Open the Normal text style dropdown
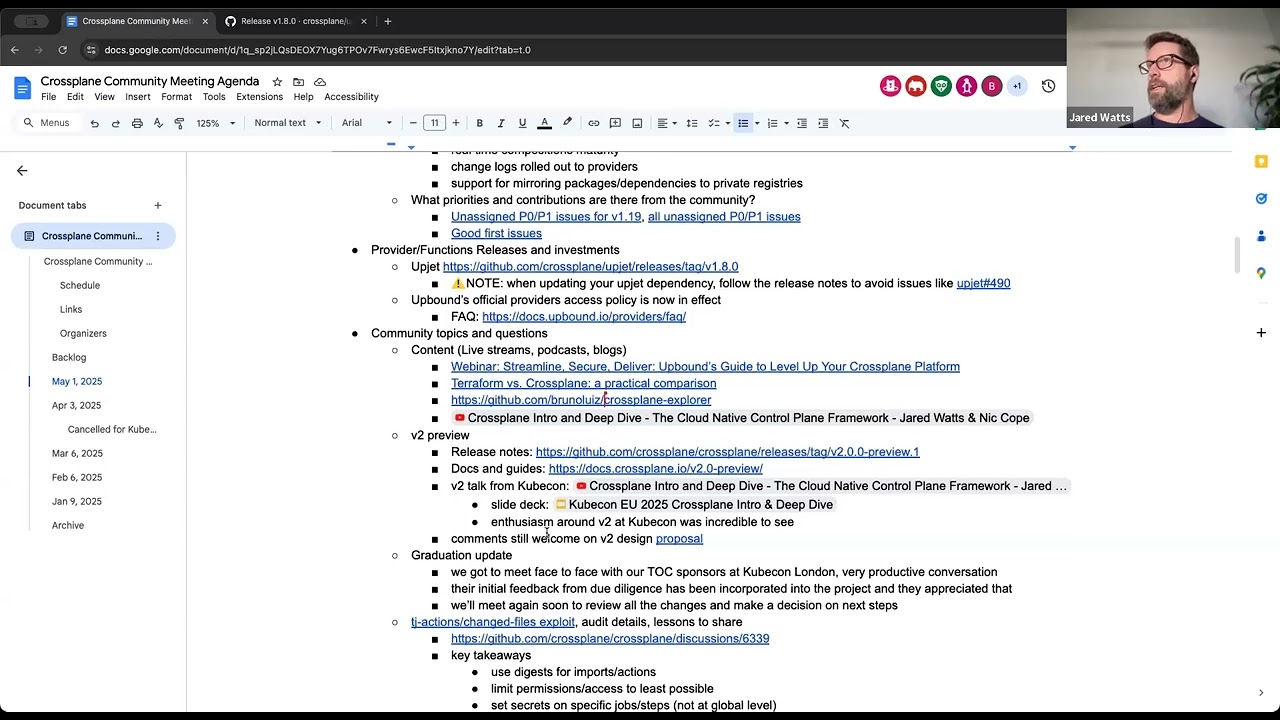This screenshot has width=1280, height=720. tap(288, 123)
